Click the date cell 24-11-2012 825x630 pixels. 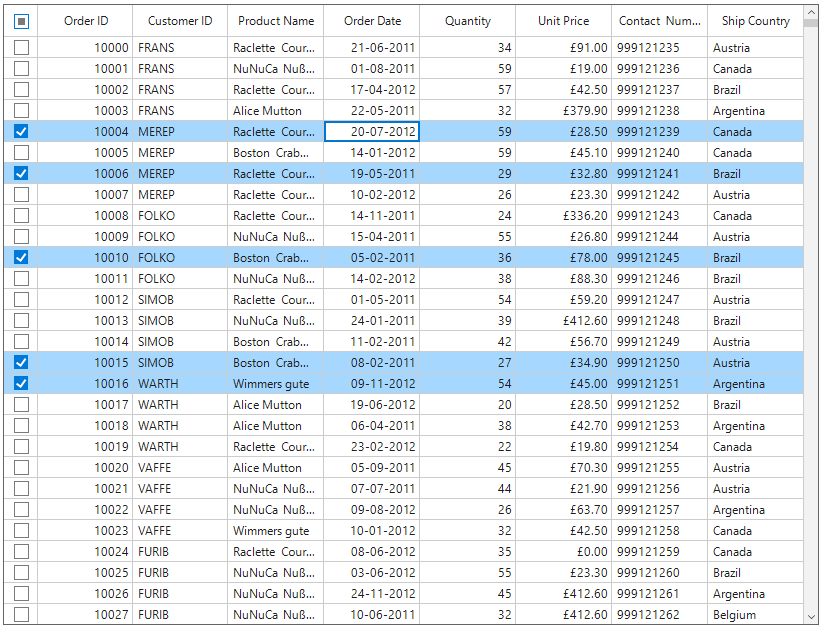(372, 594)
